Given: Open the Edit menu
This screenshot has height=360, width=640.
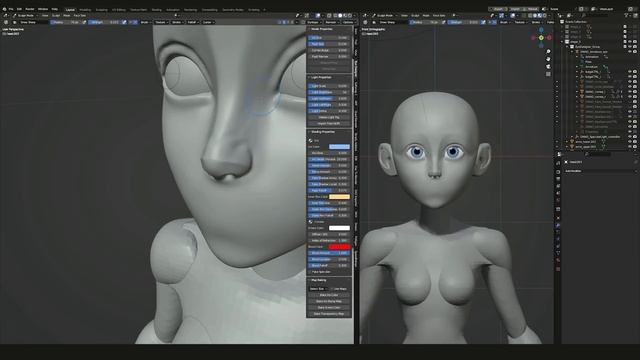Looking at the screenshot, I should 19,9.
